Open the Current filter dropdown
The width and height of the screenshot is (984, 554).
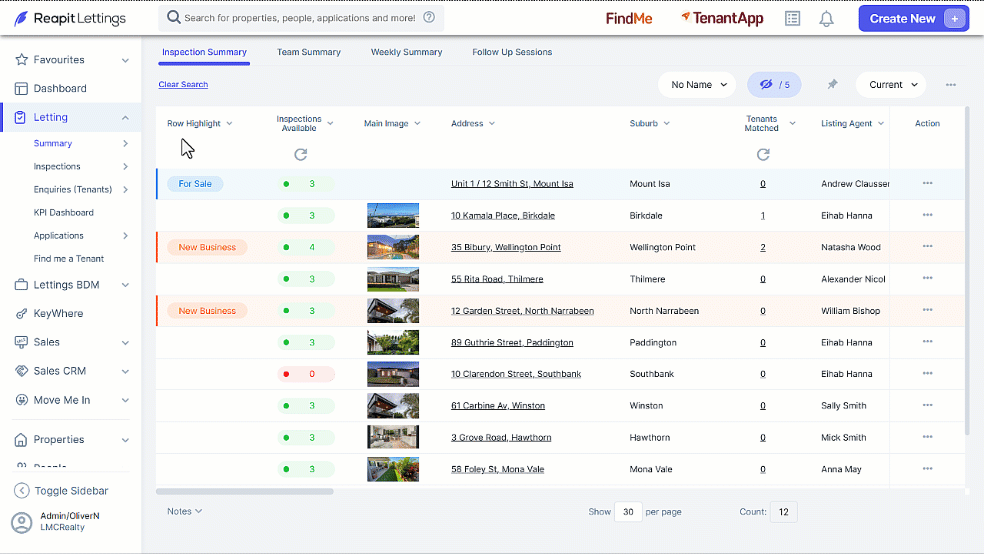coord(891,85)
